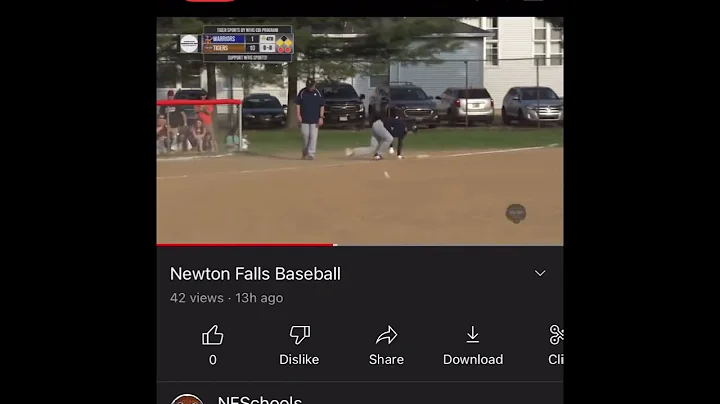Tap the baseball video frame to show controls
Image resolution: width=720 pixels, height=404 pixels.
(x=360, y=131)
